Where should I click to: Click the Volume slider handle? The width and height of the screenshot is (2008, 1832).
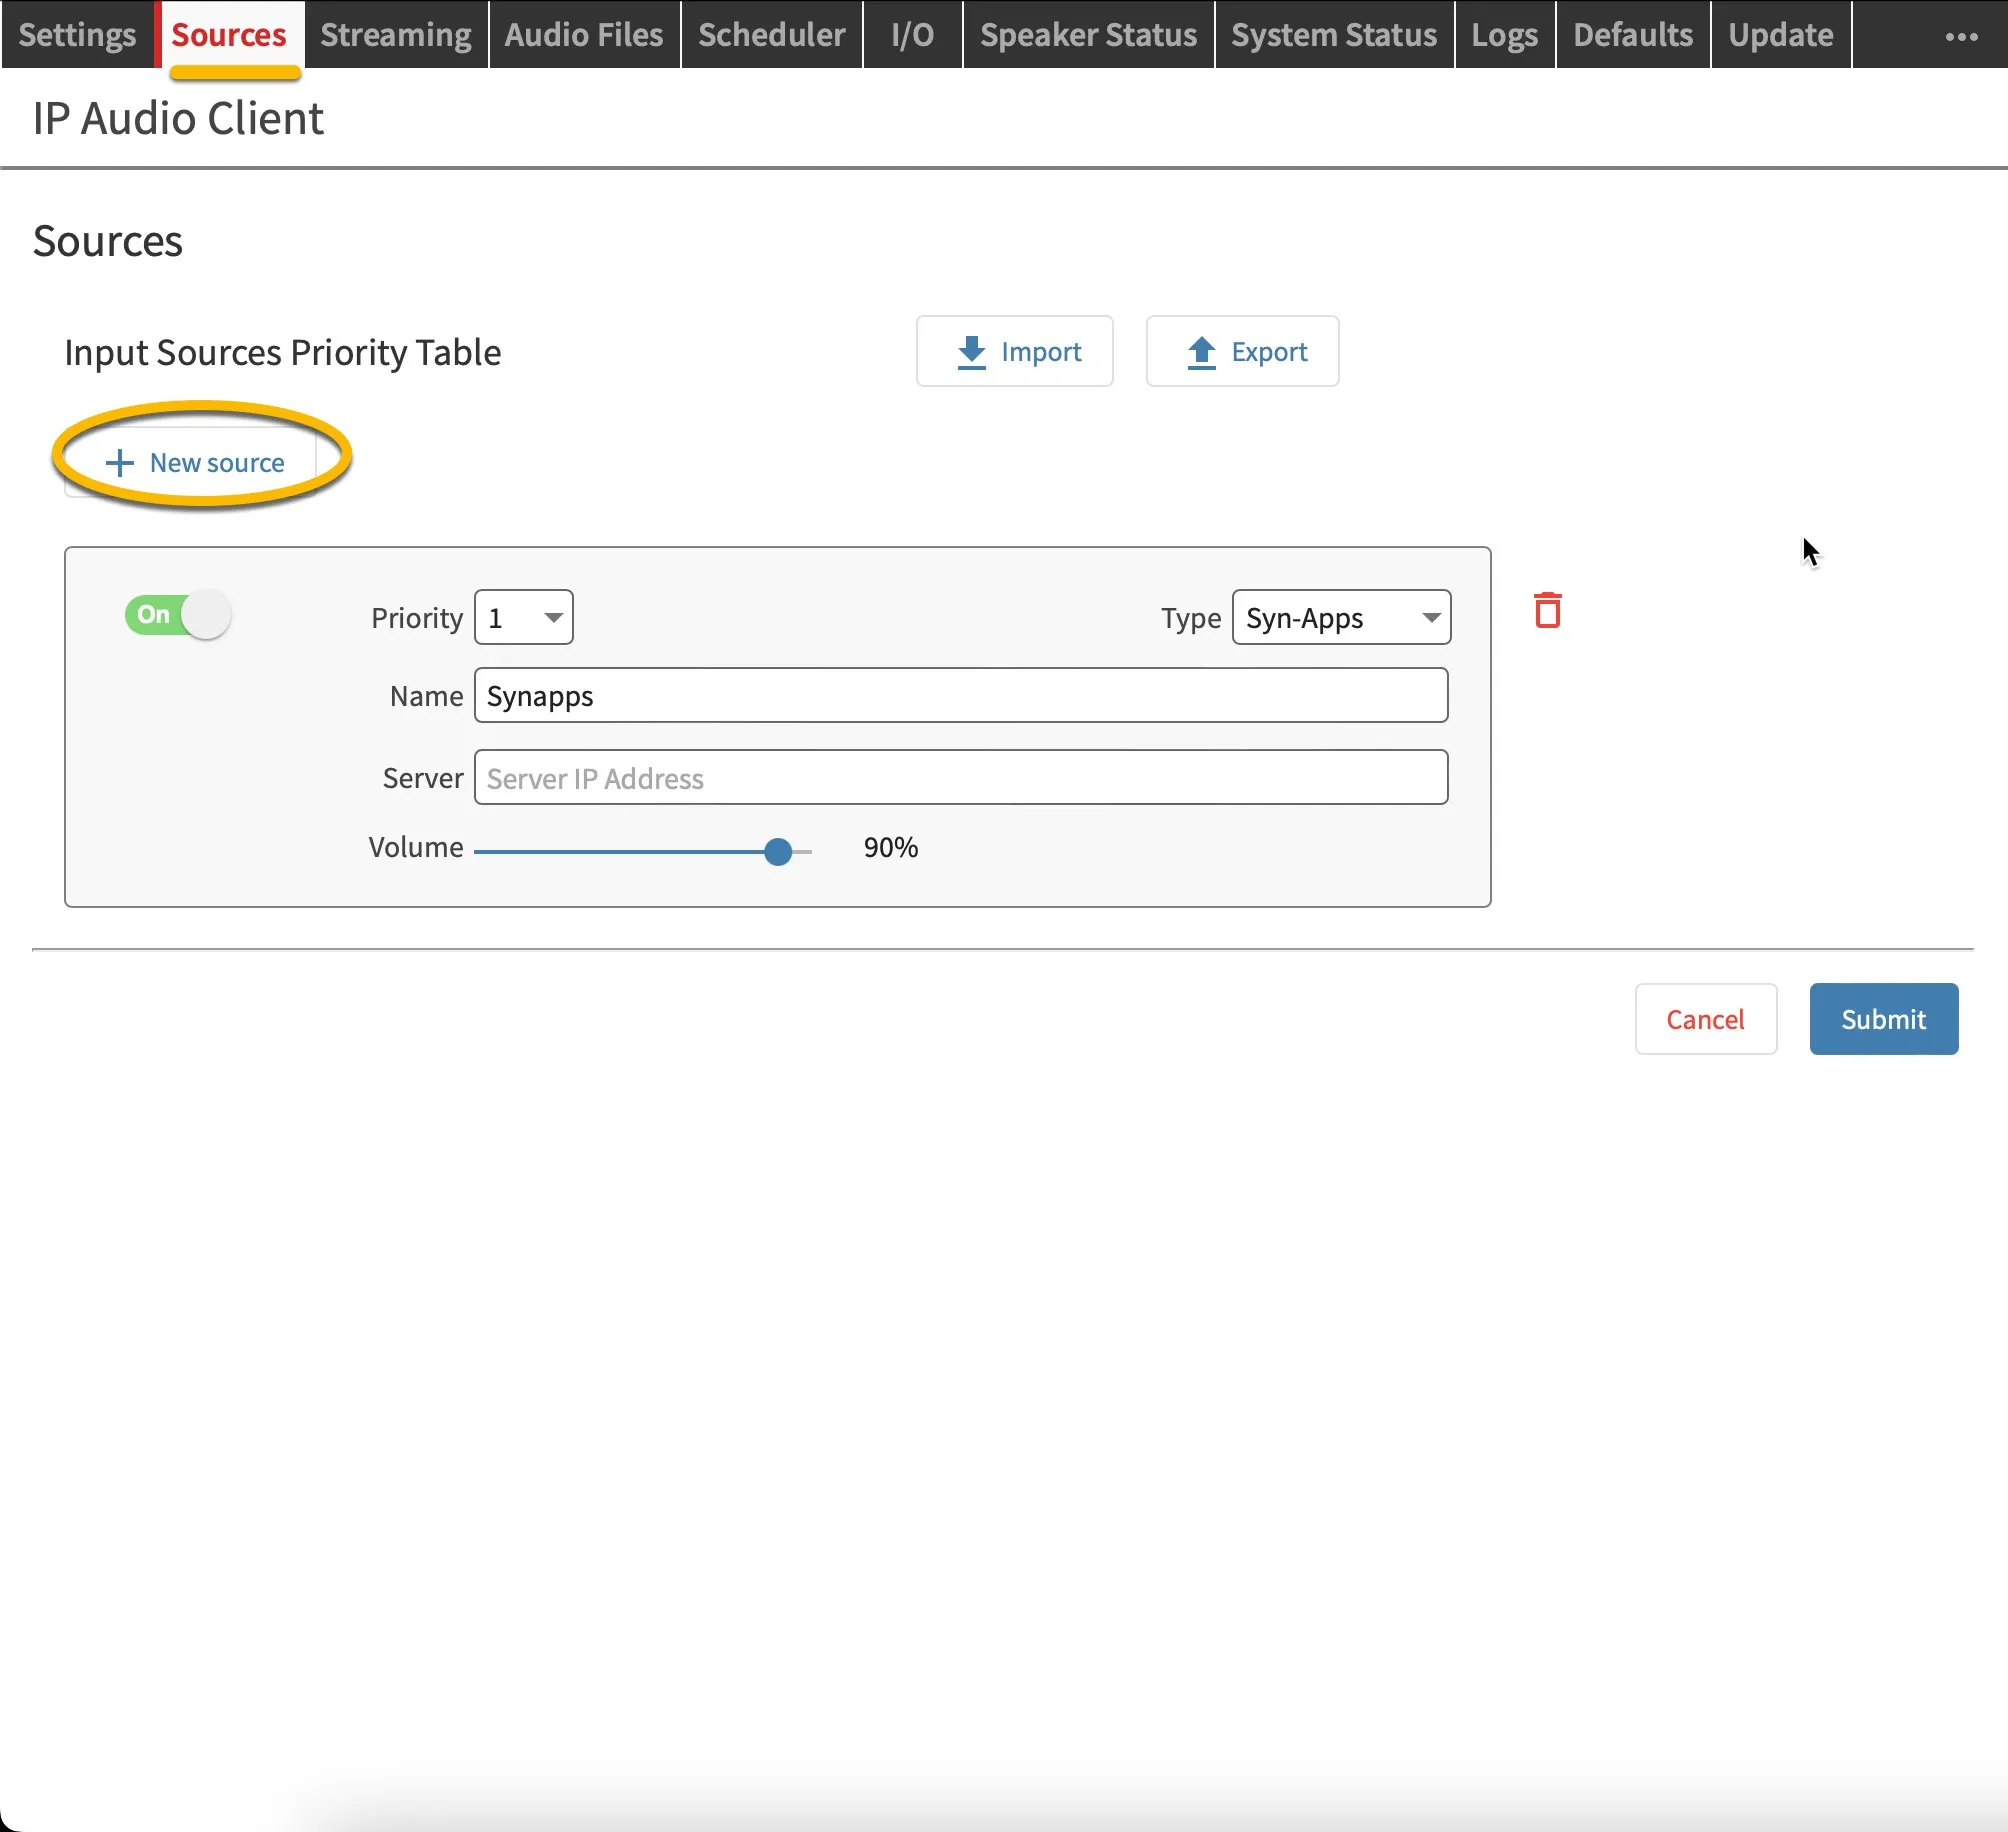(x=778, y=851)
